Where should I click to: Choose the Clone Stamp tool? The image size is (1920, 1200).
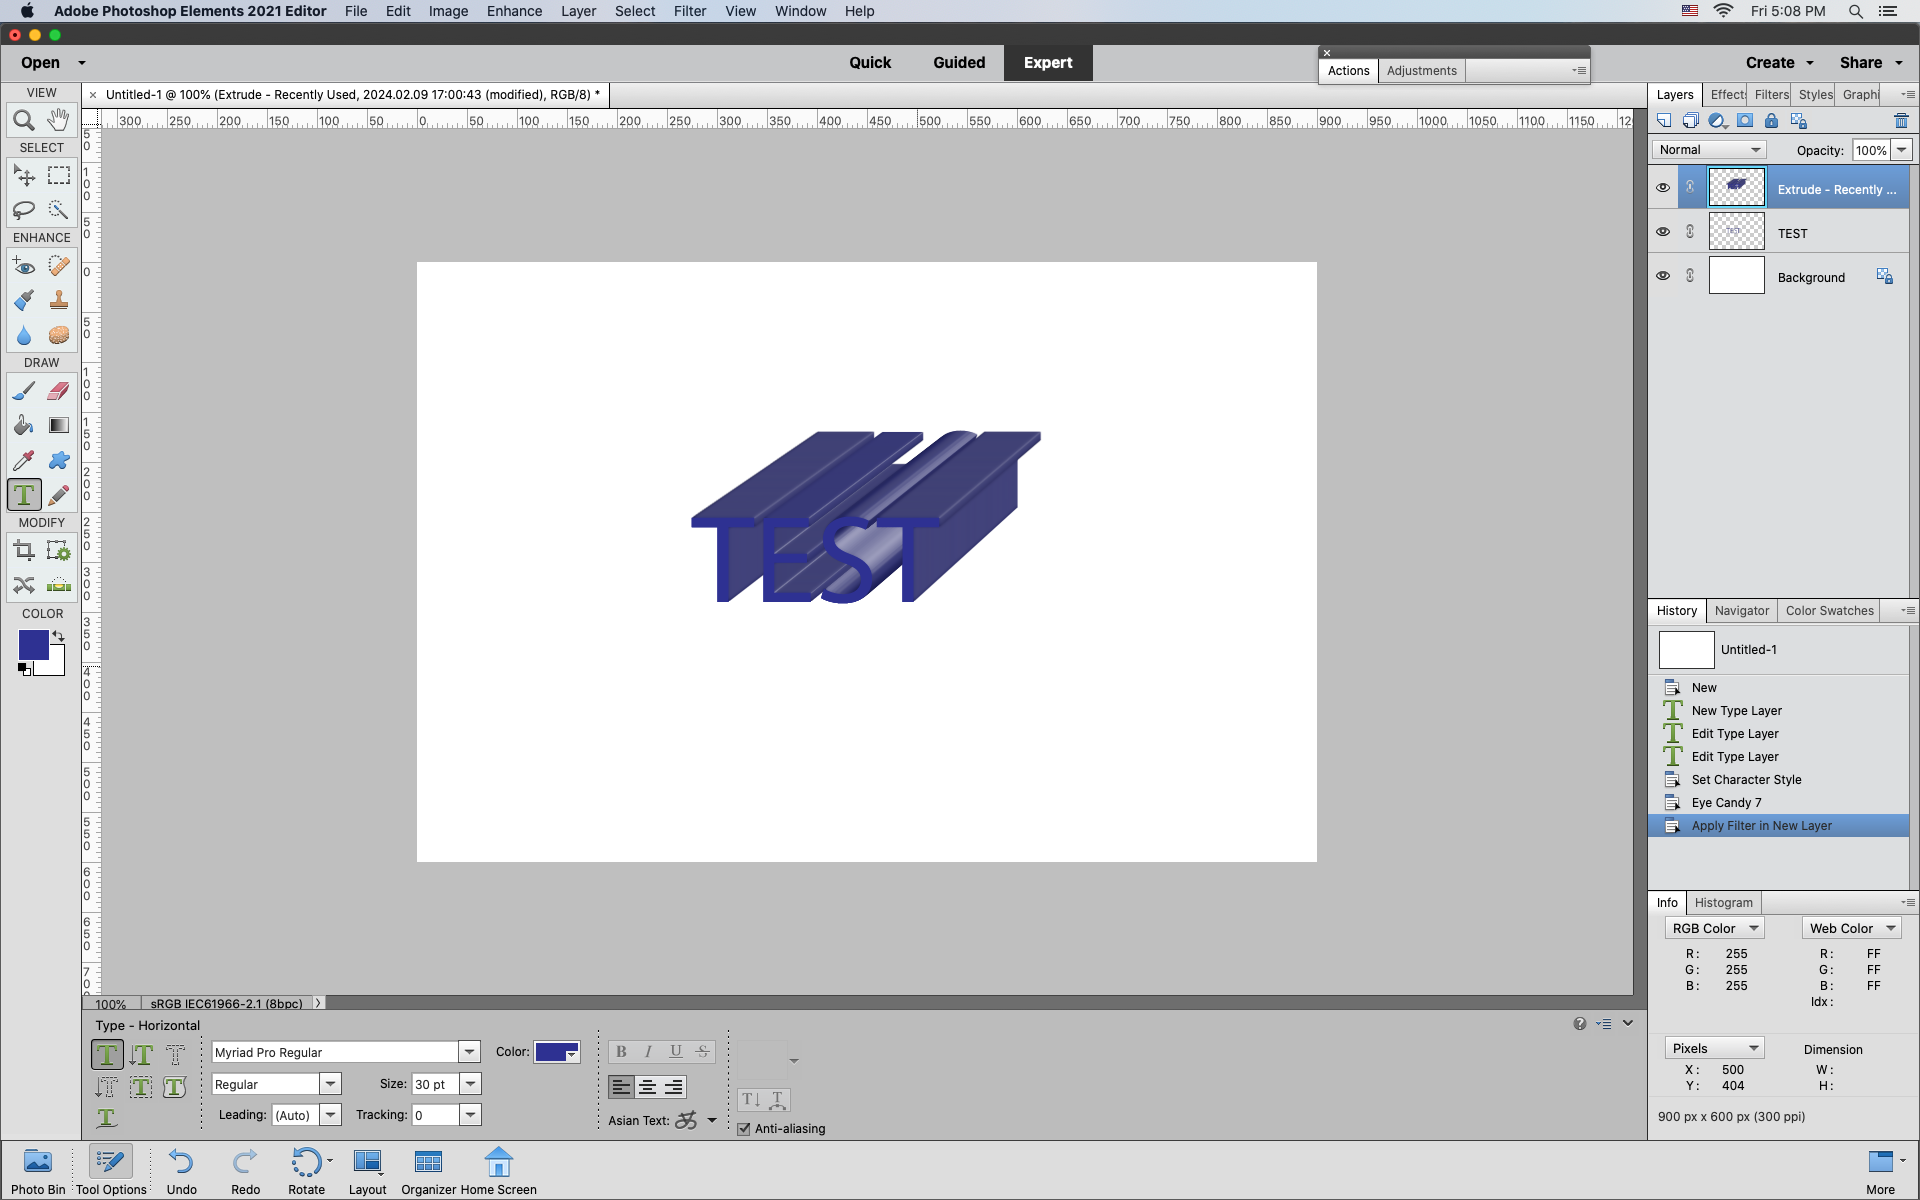coord(58,299)
